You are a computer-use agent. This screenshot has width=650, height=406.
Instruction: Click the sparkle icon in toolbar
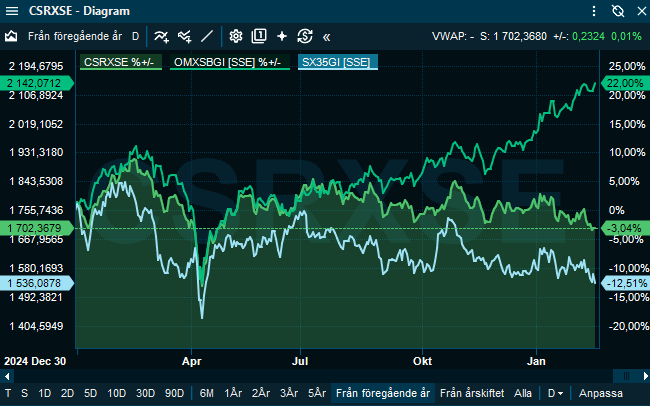click(x=282, y=36)
